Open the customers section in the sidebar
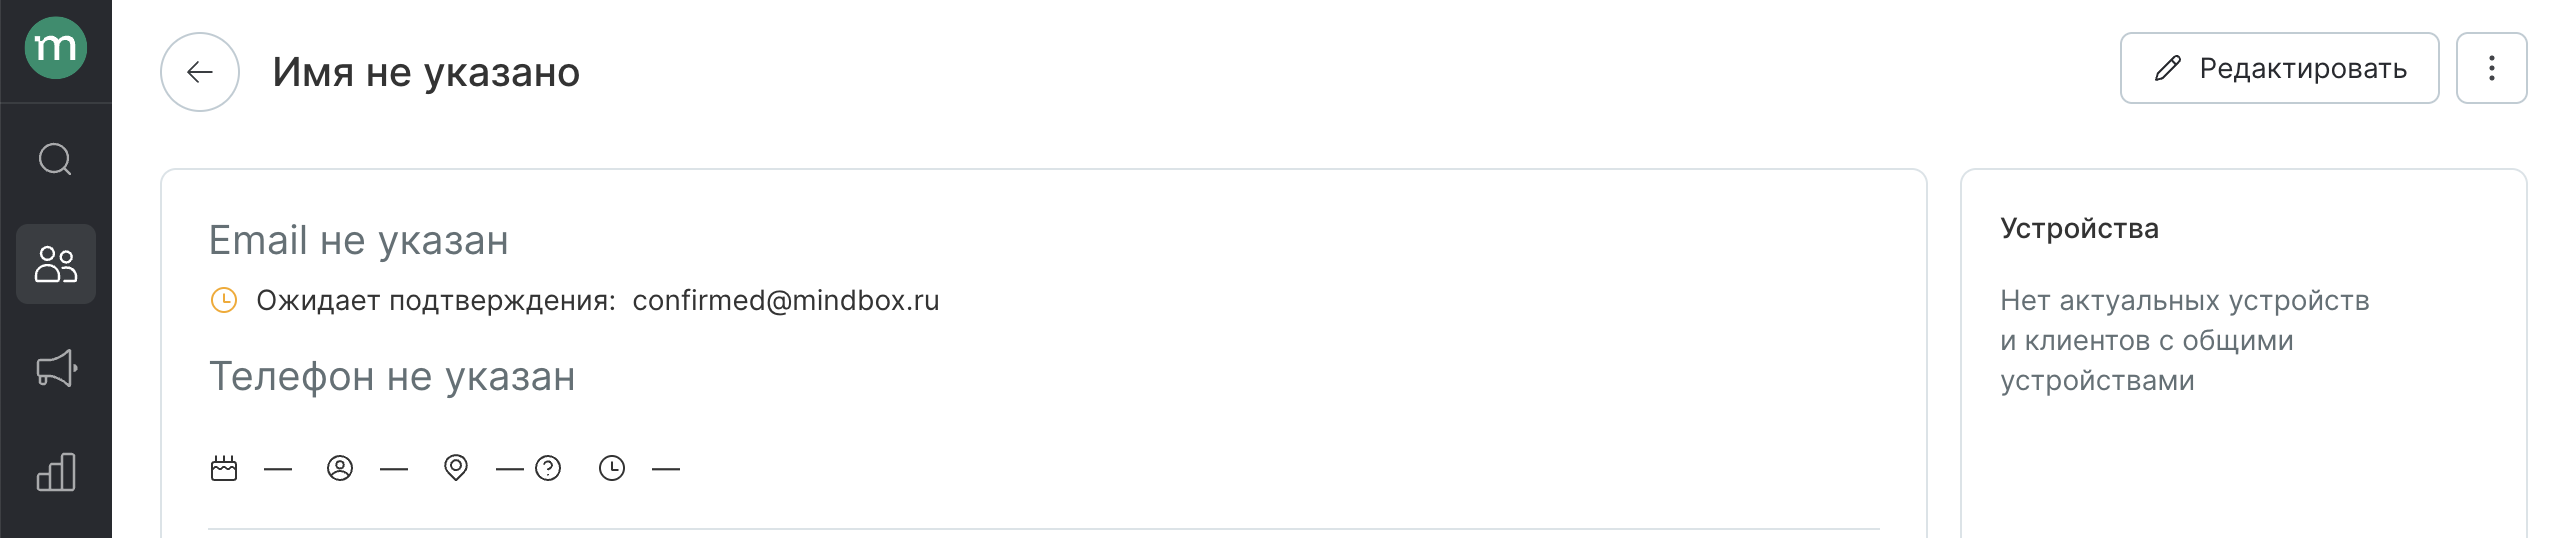Viewport: 2576px width, 538px height. click(56, 264)
